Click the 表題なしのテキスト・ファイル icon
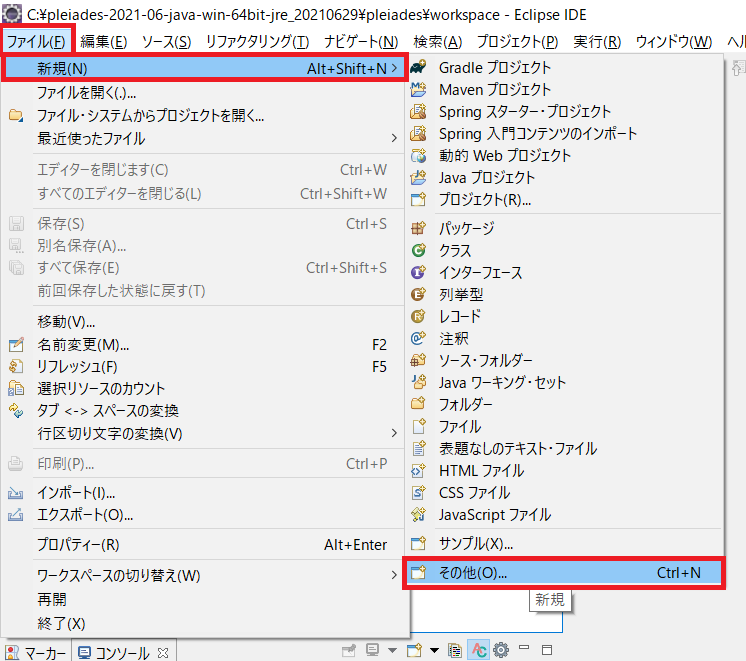The width and height of the screenshot is (746, 661). point(418,448)
